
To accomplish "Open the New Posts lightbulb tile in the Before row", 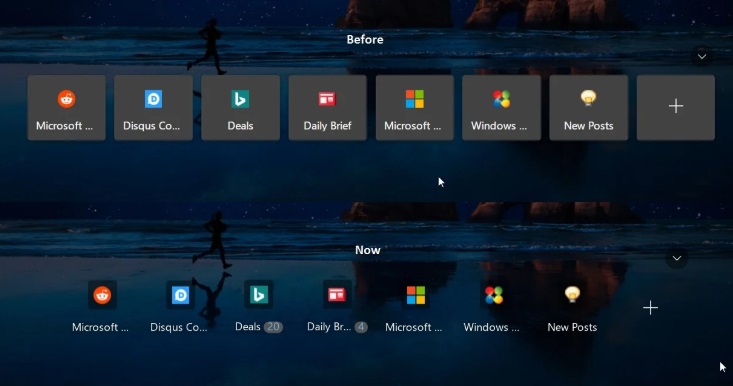I will [x=589, y=108].
